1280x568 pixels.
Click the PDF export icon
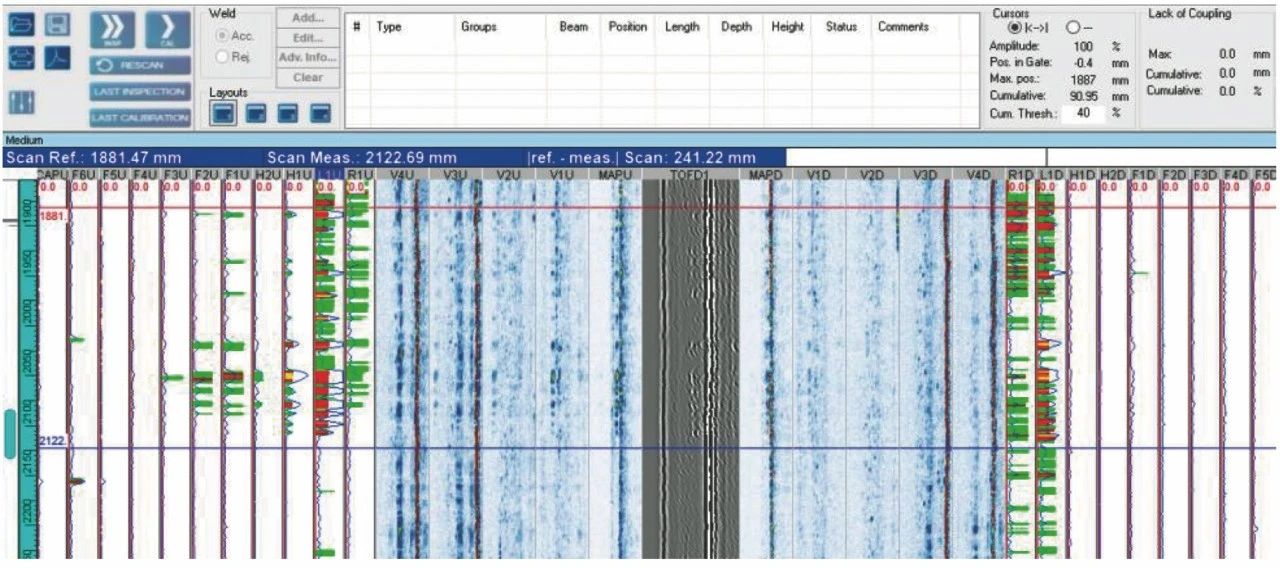click(59, 58)
